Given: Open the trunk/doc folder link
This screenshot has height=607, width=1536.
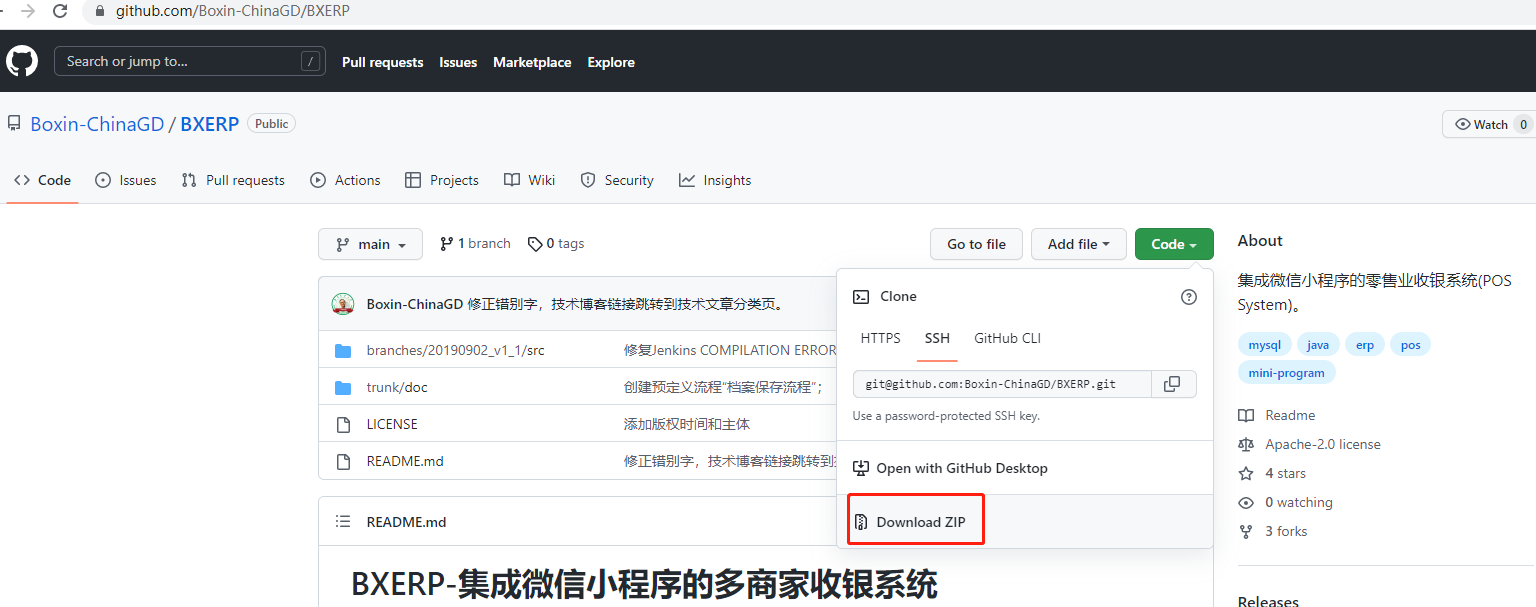Looking at the screenshot, I should [x=397, y=387].
